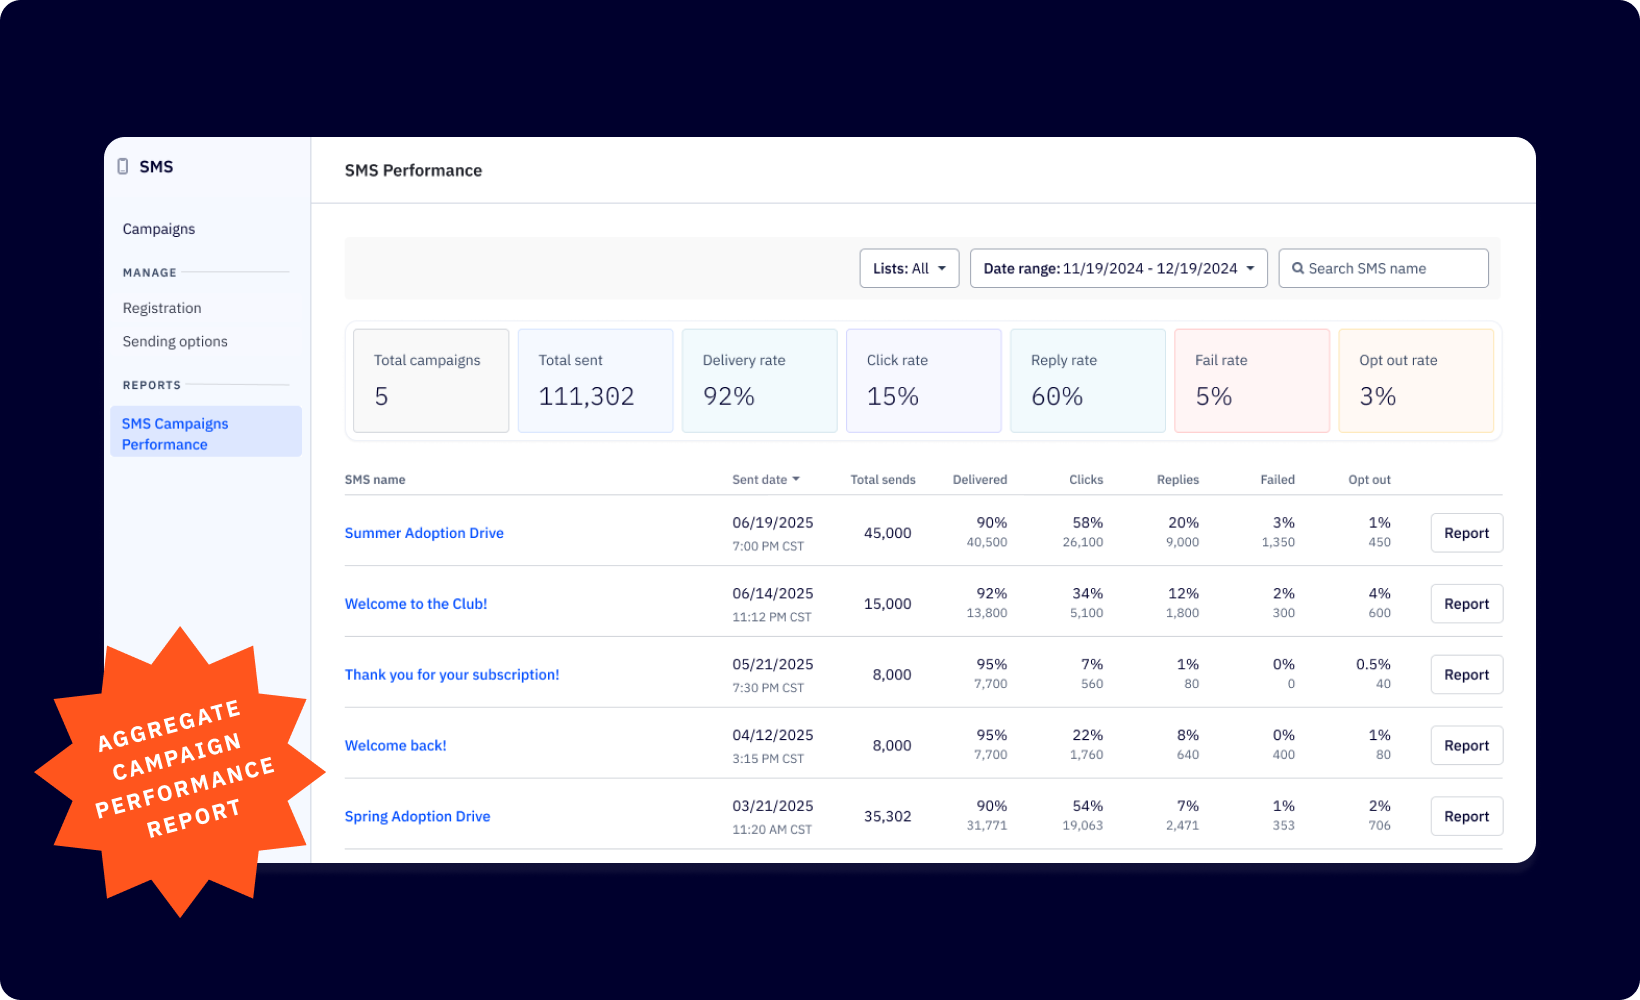View Report for Spring Adoption Drive
1640x1000 pixels.
click(1466, 817)
